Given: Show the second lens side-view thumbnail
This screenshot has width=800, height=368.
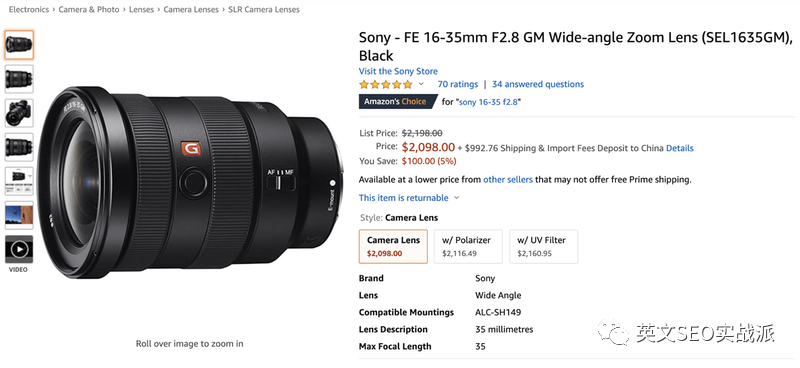Looking at the screenshot, I should tap(19, 79).
